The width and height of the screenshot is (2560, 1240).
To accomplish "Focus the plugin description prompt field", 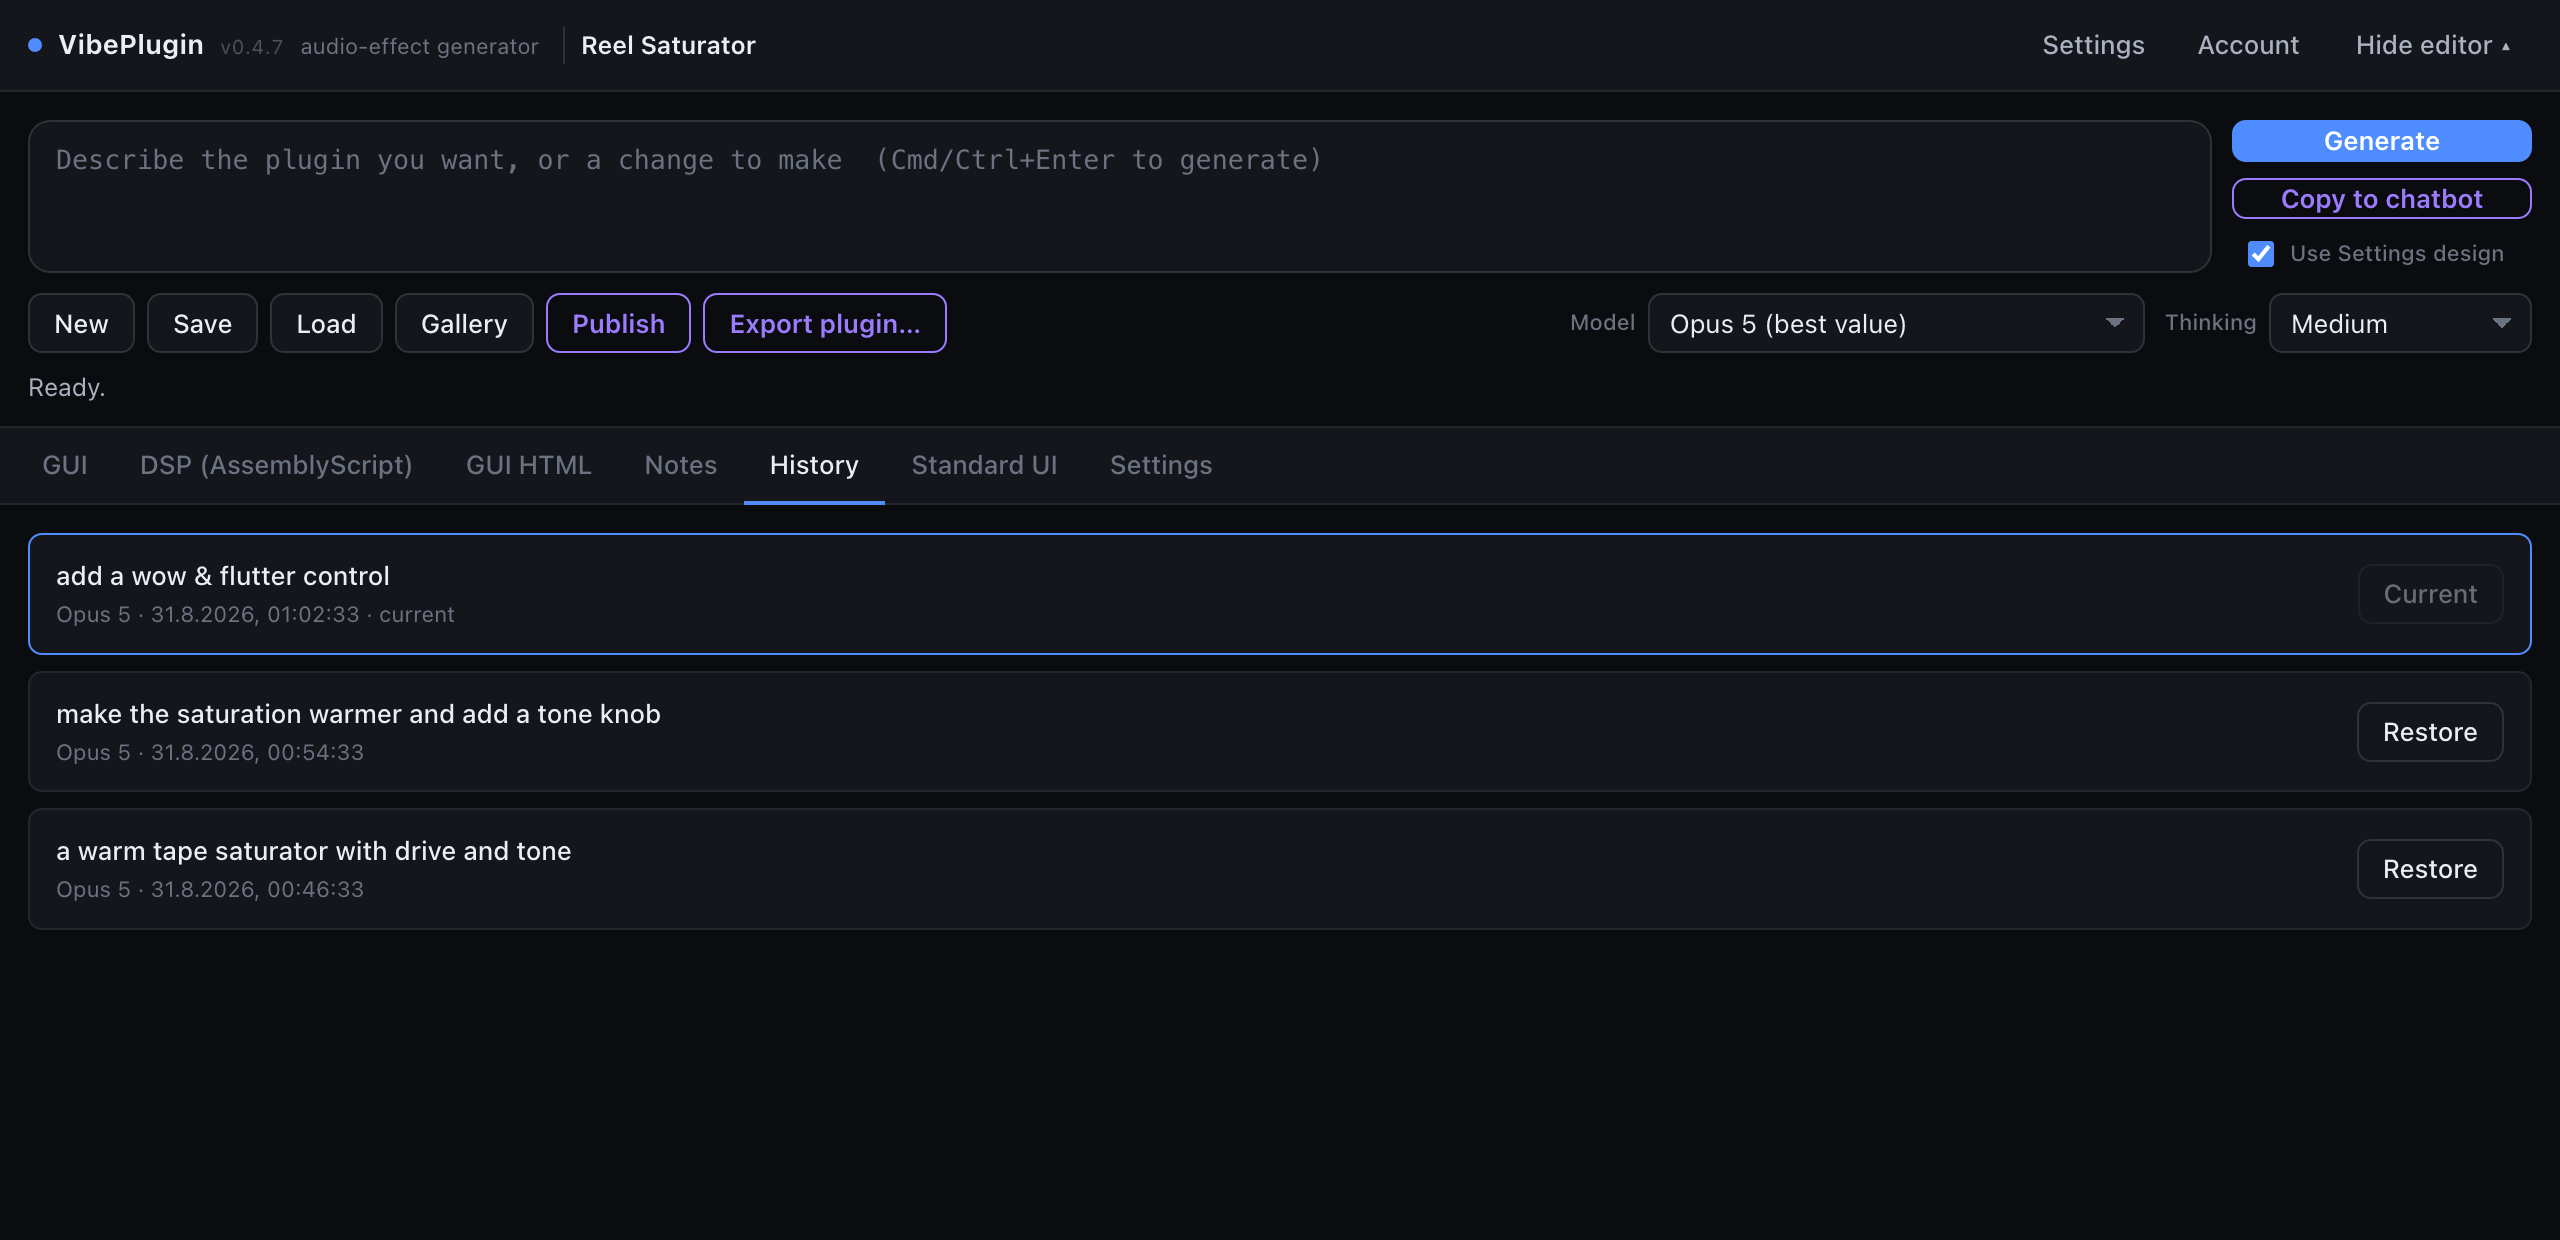I will (1119, 196).
